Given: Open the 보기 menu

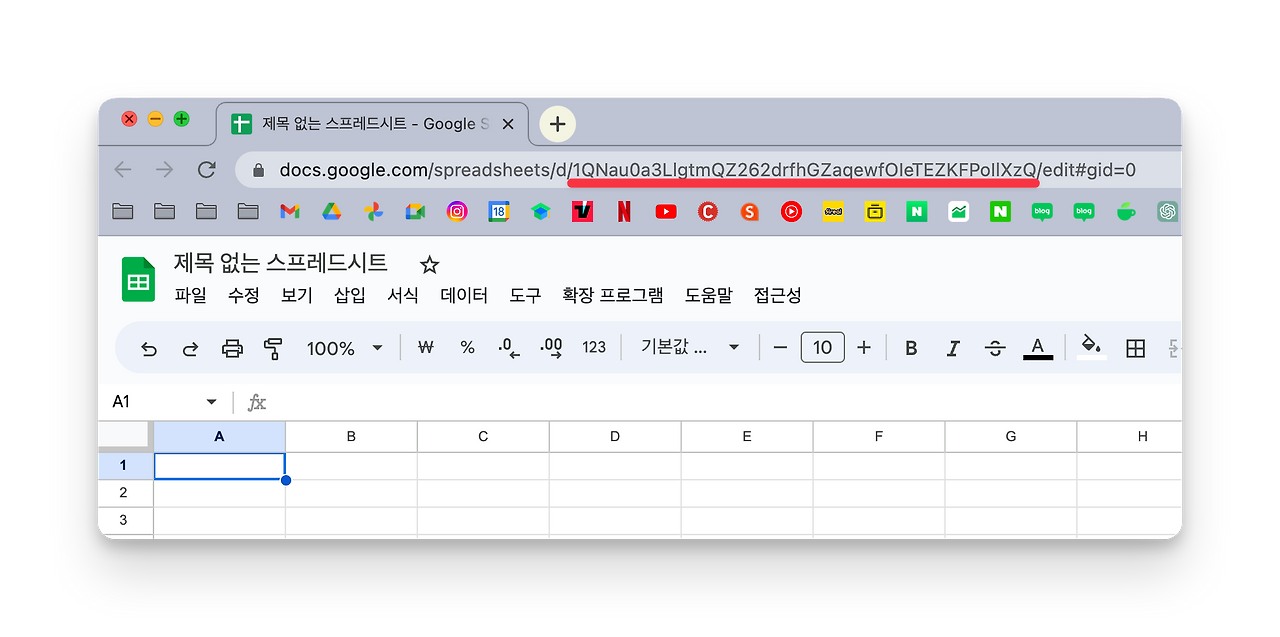Looking at the screenshot, I should 297,296.
